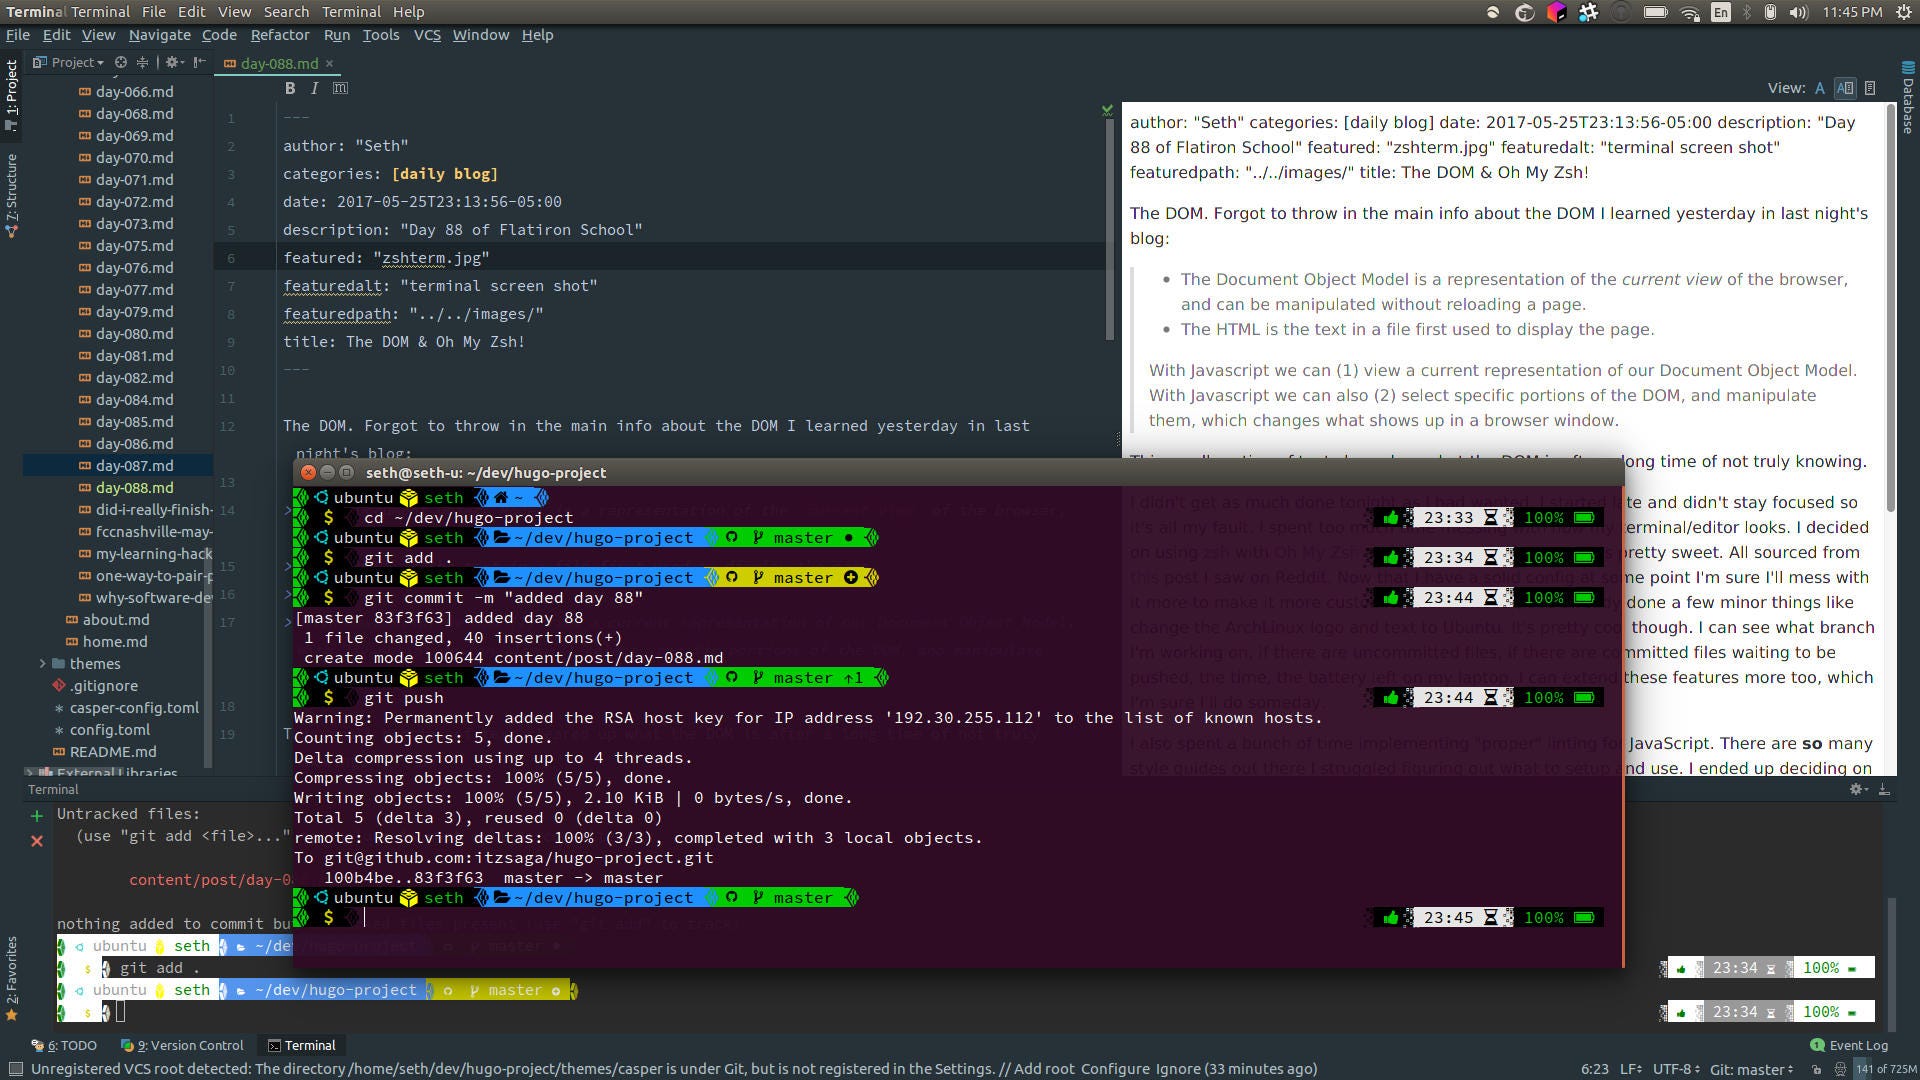The height and width of the screenshot is (1080, 1920).
Task: Open Git: master branch dropdown
Action: pos(1751,1069)
